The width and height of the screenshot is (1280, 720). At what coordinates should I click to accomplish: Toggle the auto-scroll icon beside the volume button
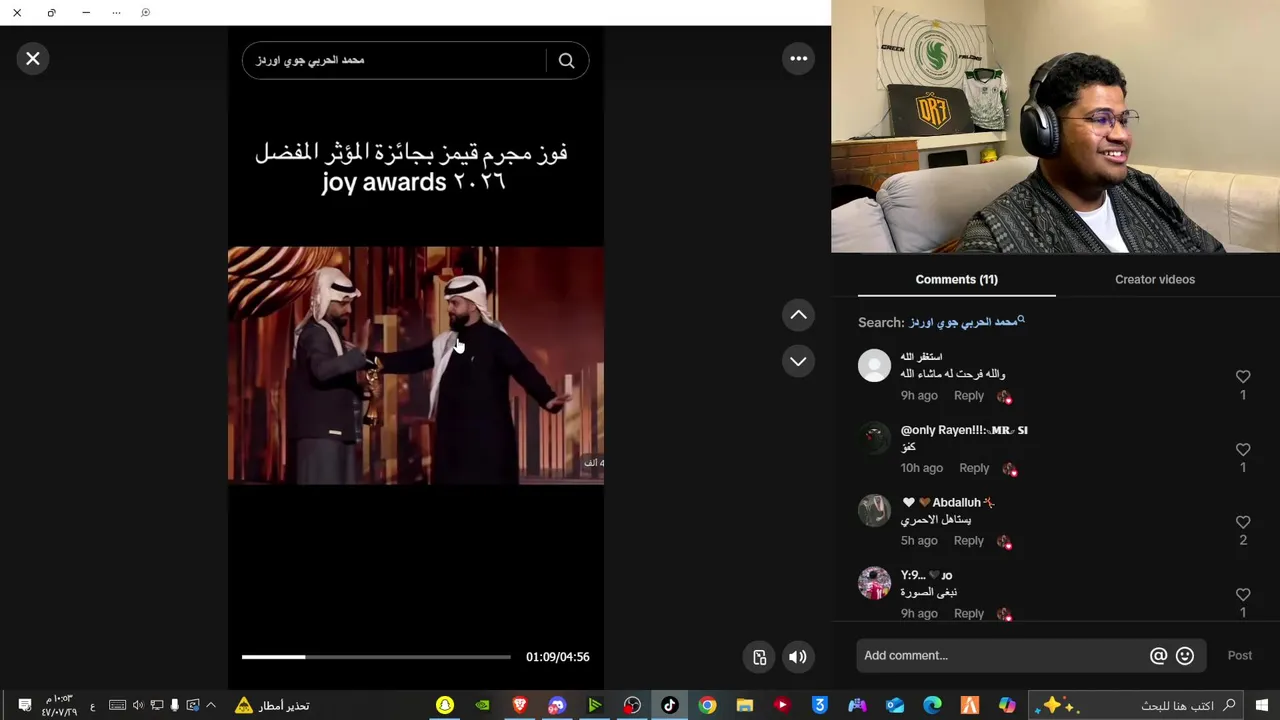tap(760, 657)
